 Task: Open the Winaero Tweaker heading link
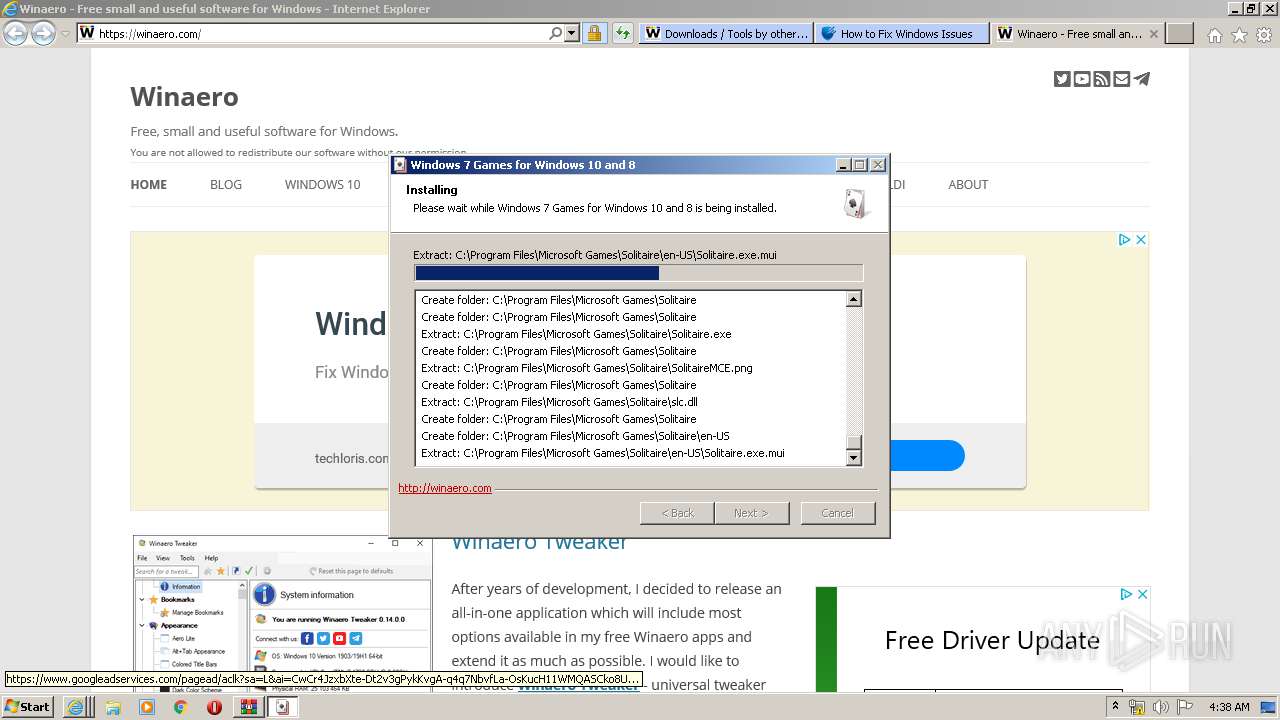[x=539, y=542]
